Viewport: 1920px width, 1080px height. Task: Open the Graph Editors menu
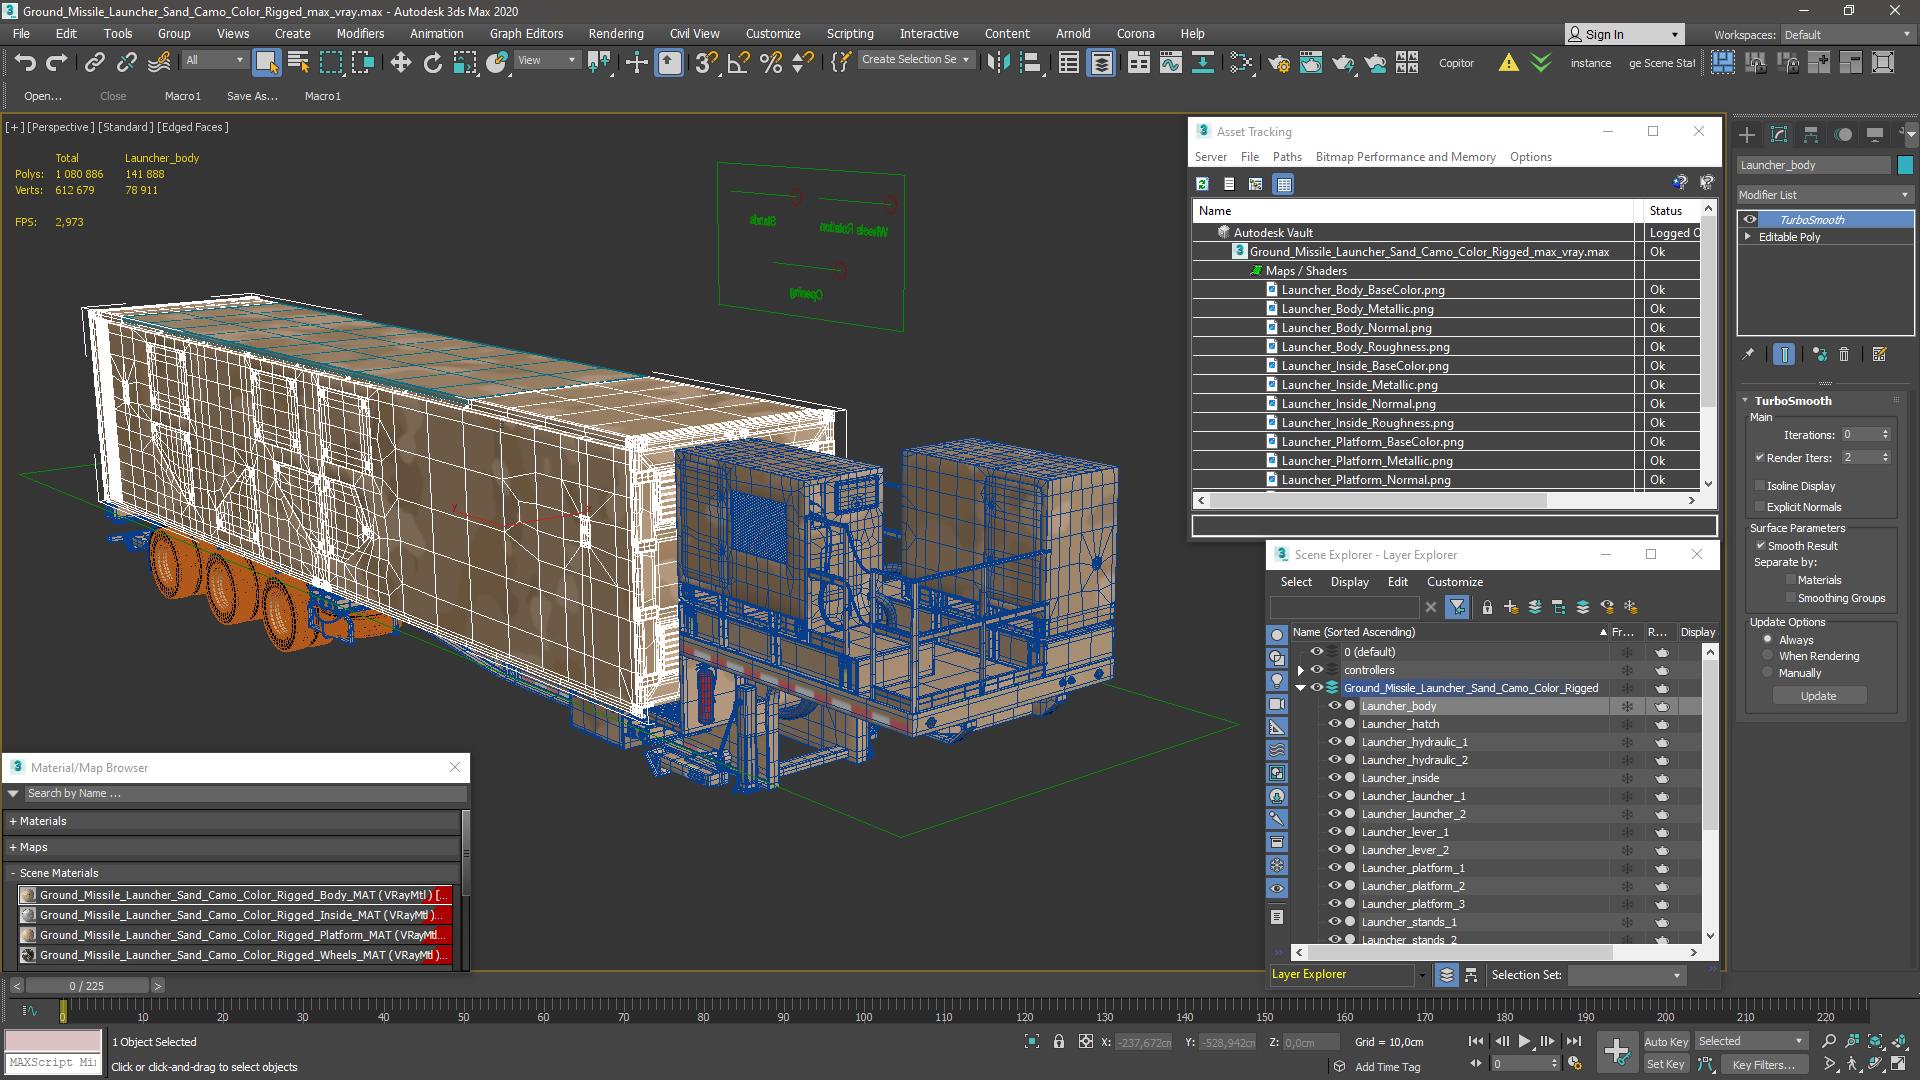526,33
